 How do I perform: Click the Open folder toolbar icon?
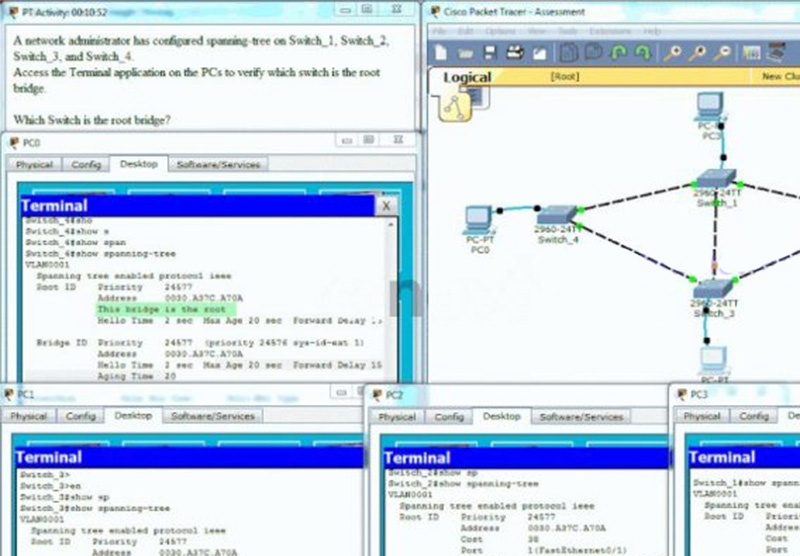pyautogui.click(x=466, y=53)
